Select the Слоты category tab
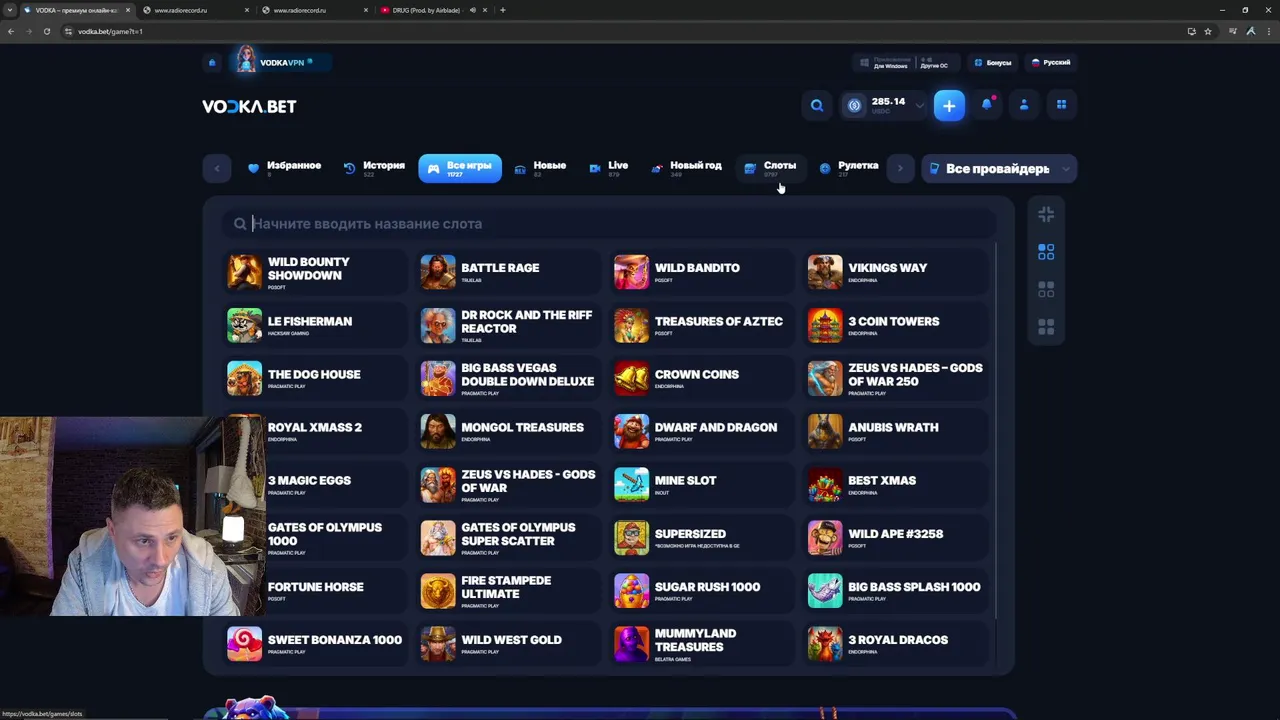The height and width of the screenshot is (720, 1280). [770, 168]
